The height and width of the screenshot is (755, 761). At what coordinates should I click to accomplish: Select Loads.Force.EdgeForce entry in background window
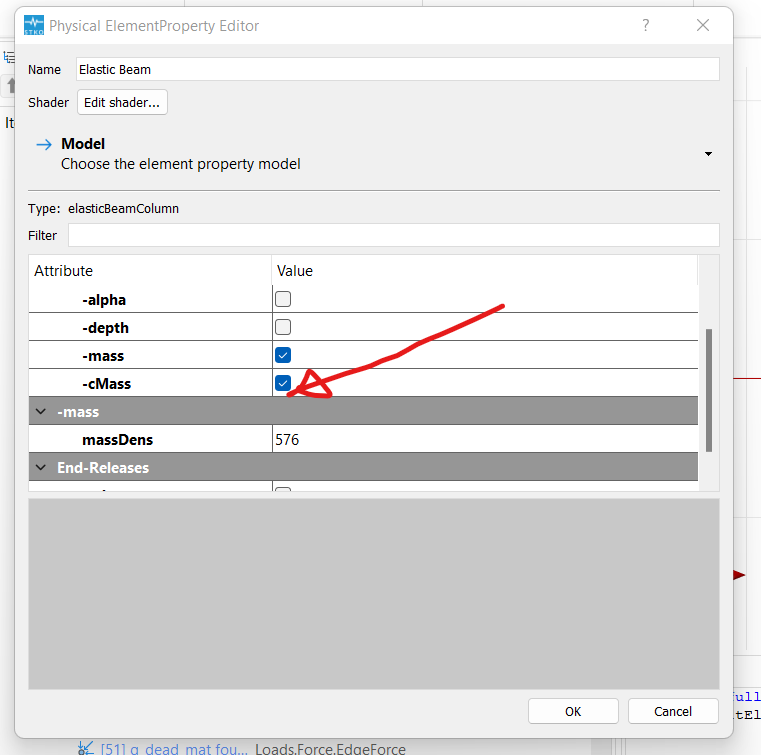pyautogui.click(x=331, y=749)
